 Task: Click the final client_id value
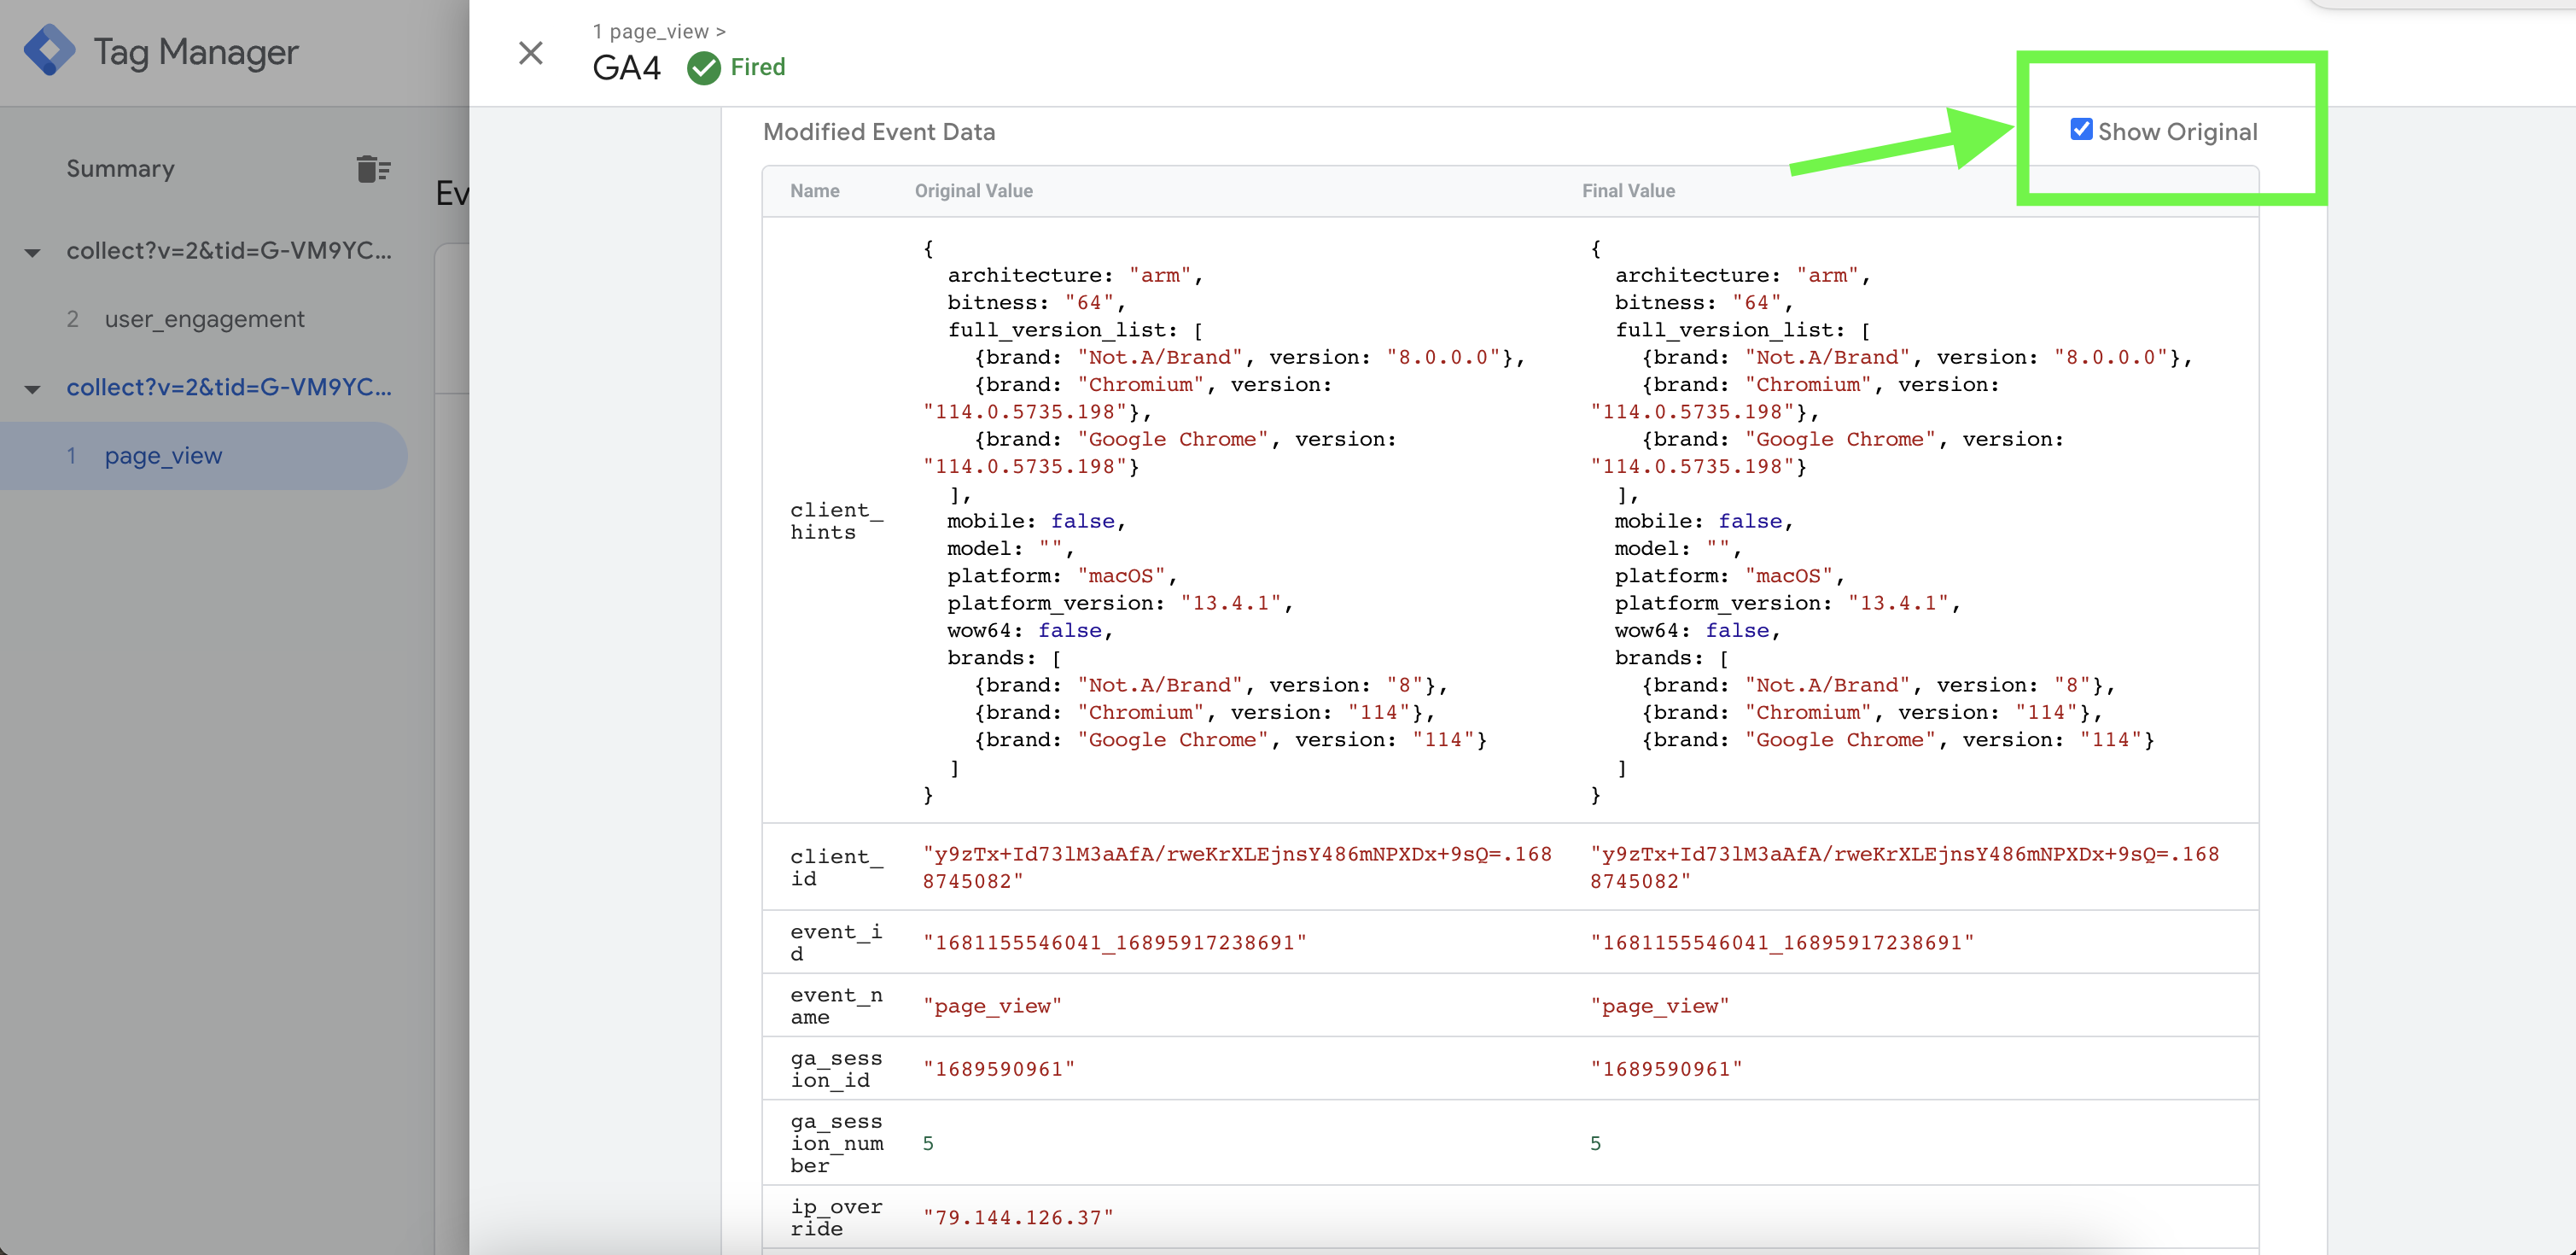click(x=1905, y=867)
